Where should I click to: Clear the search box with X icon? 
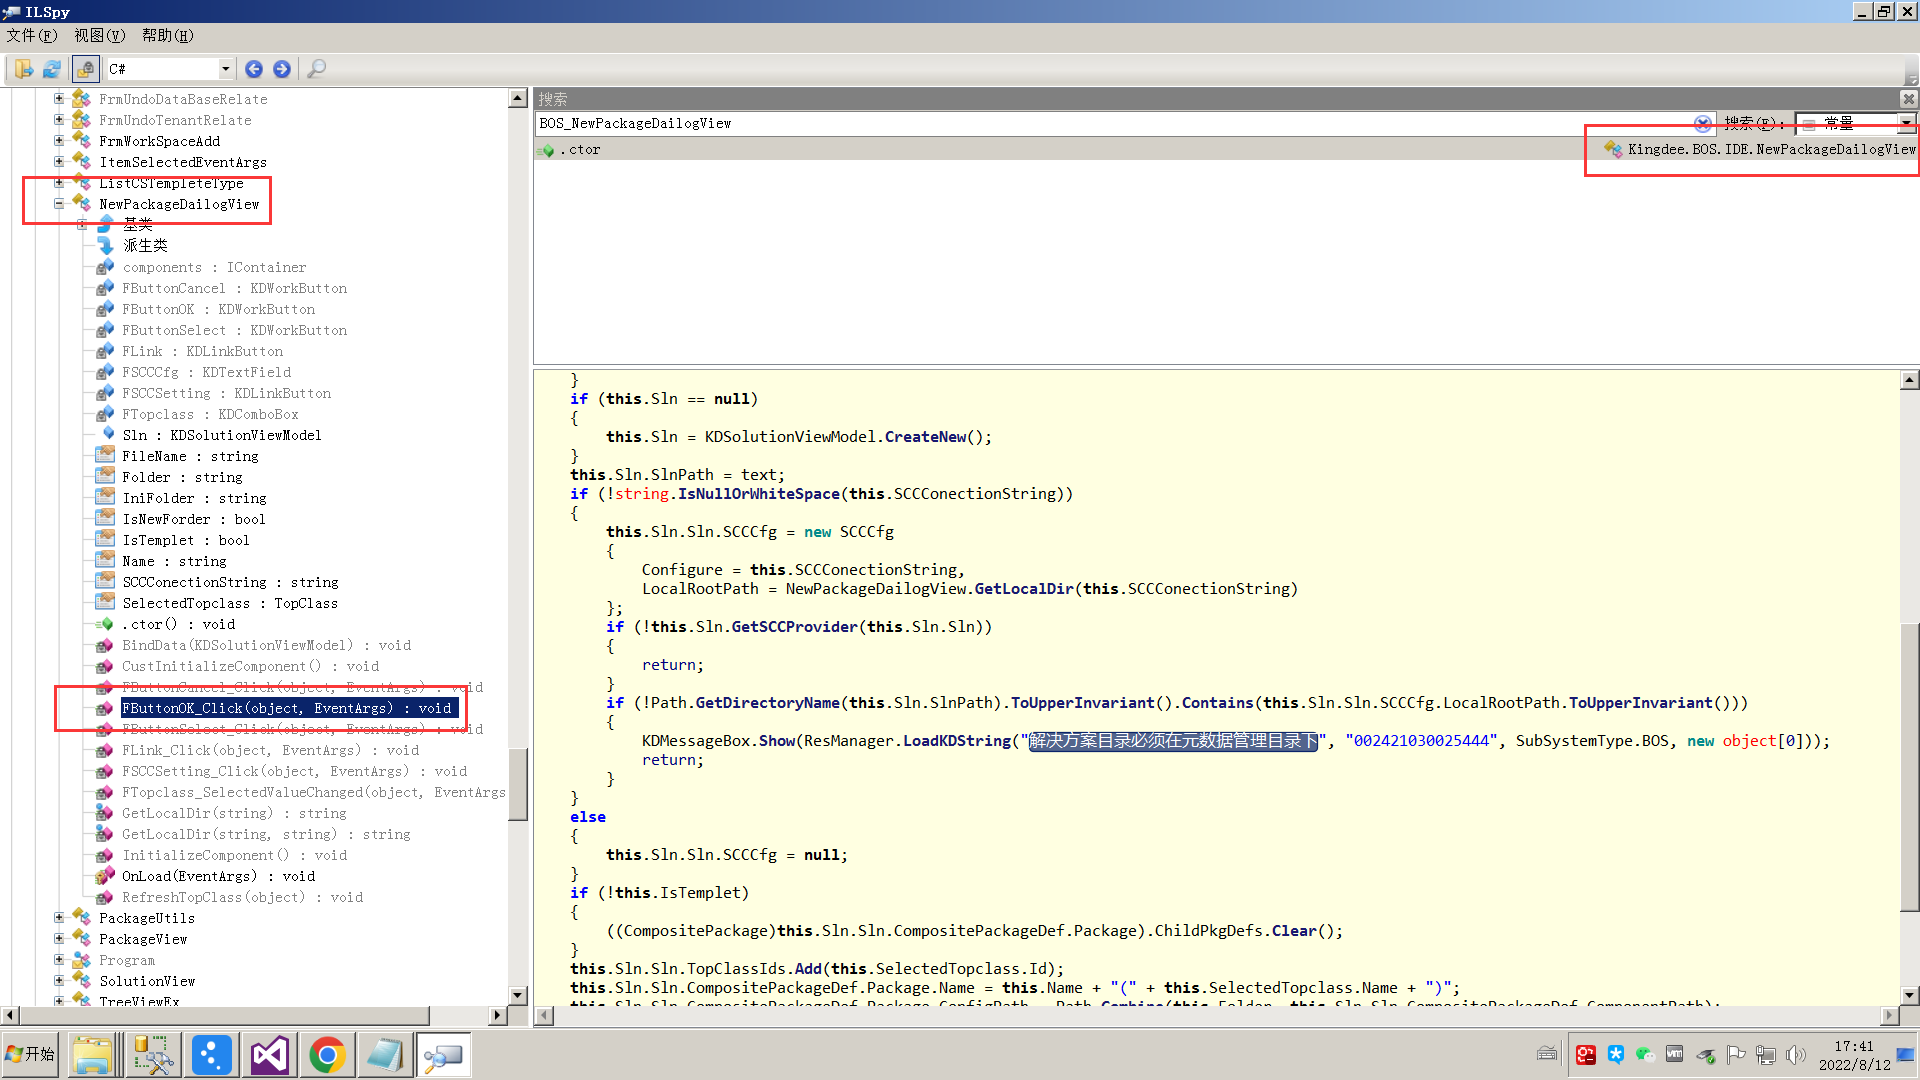coord(1702,123)
